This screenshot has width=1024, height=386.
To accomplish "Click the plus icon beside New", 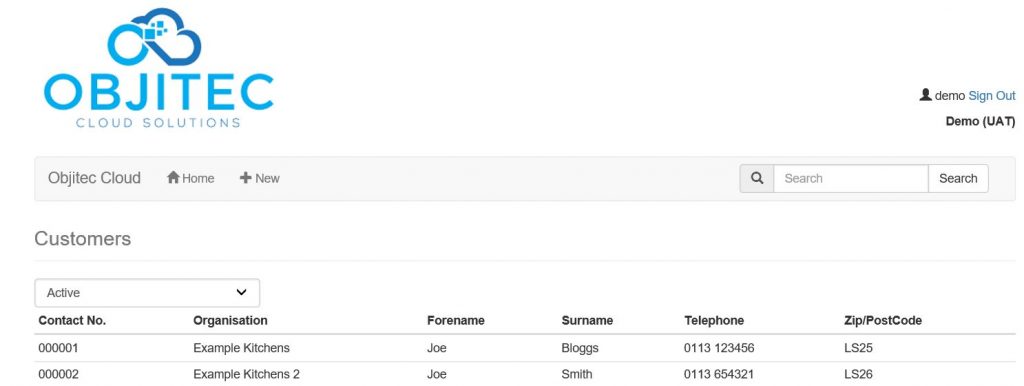I will (x=246, y=178).
